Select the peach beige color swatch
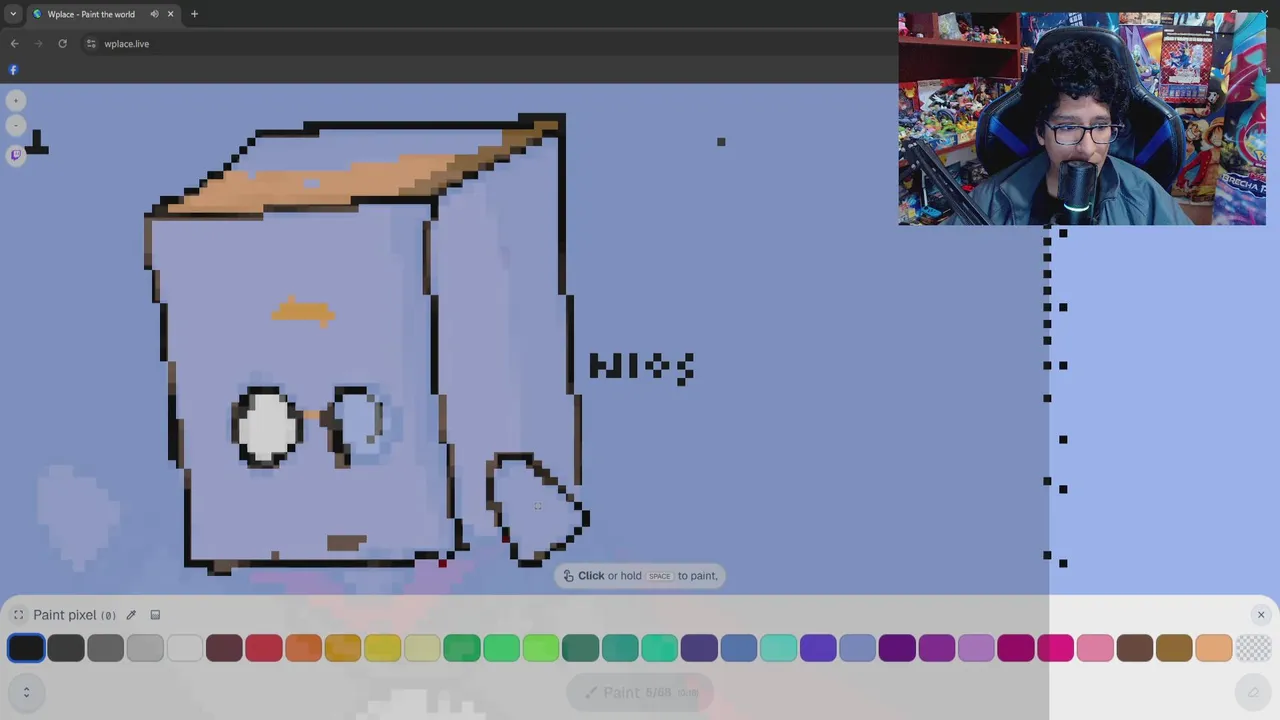 tap(1213, 648)
